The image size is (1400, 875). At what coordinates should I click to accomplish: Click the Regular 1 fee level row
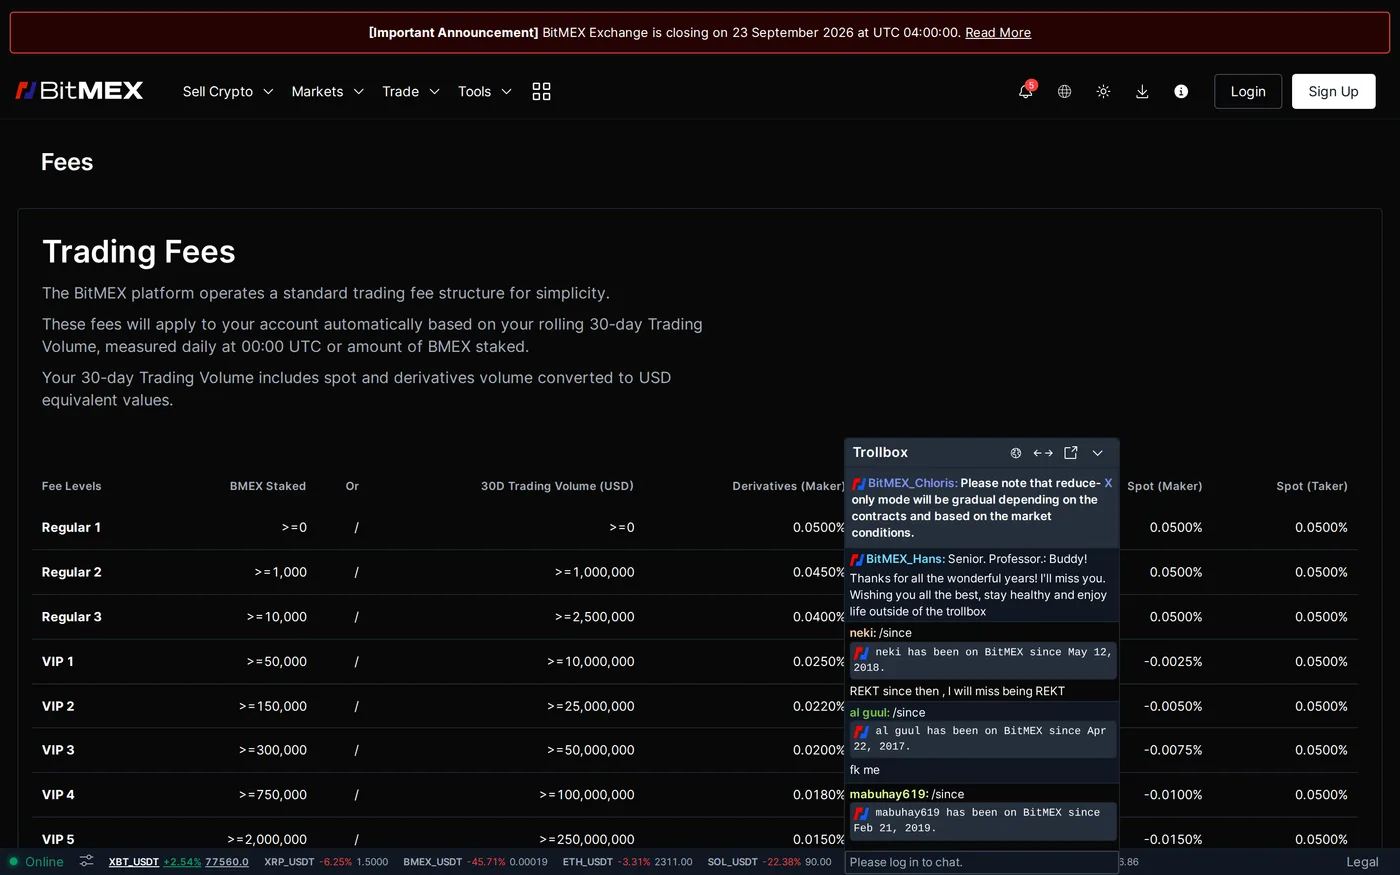[695, 527]
